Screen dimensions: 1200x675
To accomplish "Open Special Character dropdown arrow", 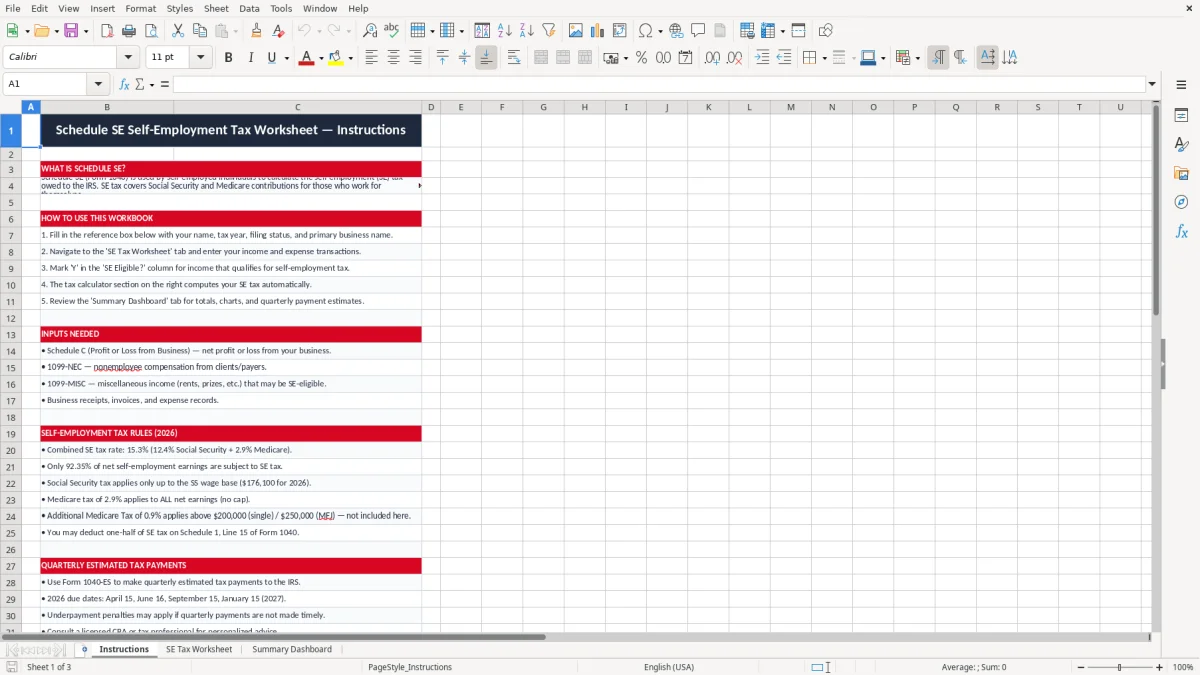I will 661,31.
